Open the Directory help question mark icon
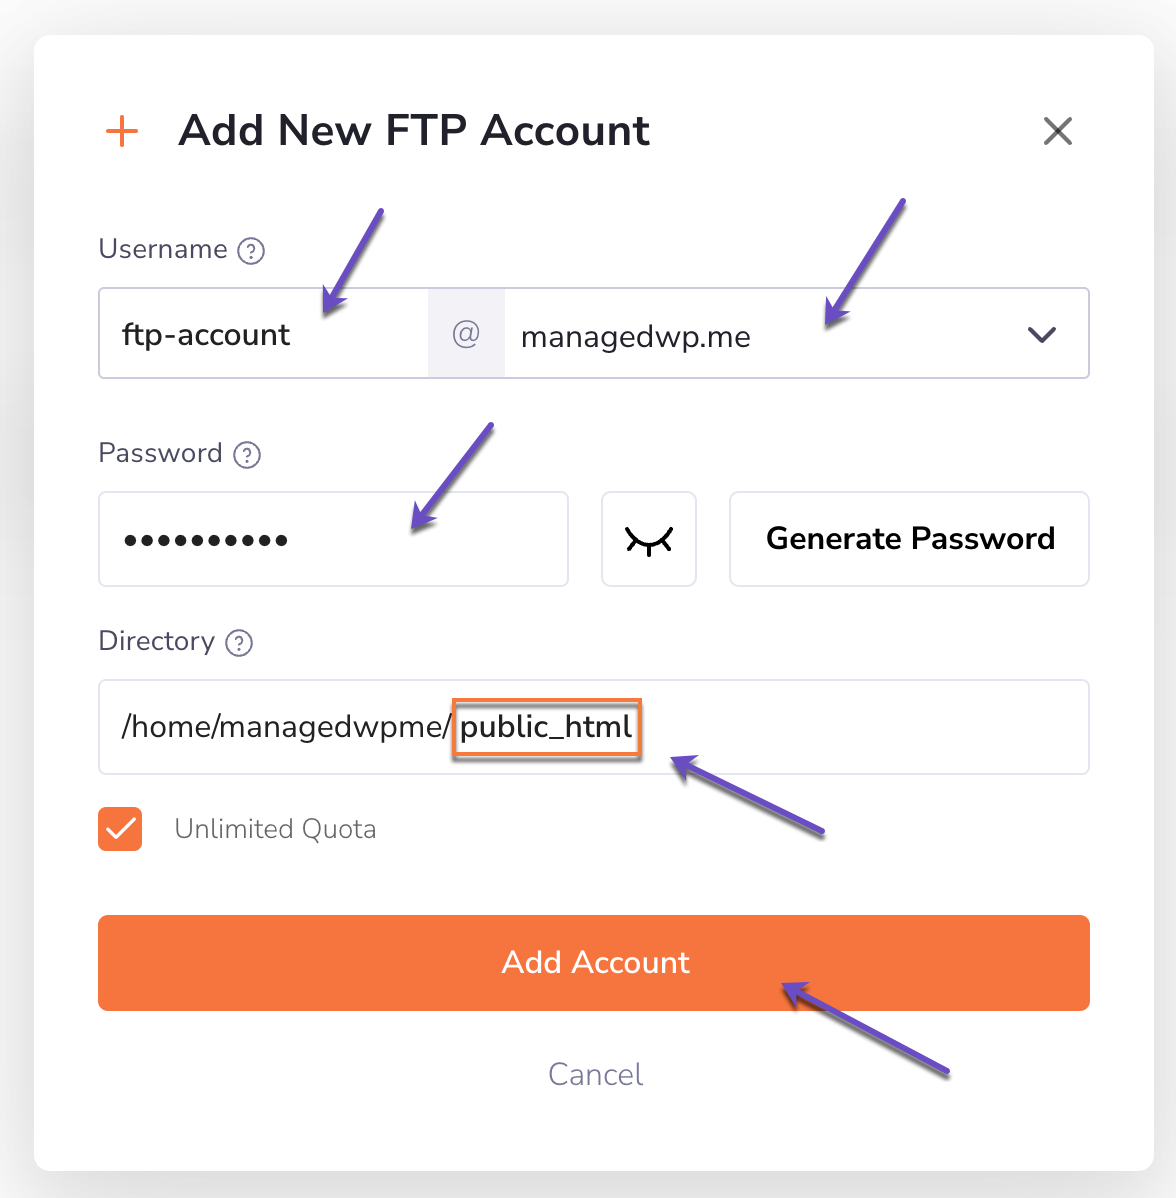The image size is (1176, 1198). 239,643
